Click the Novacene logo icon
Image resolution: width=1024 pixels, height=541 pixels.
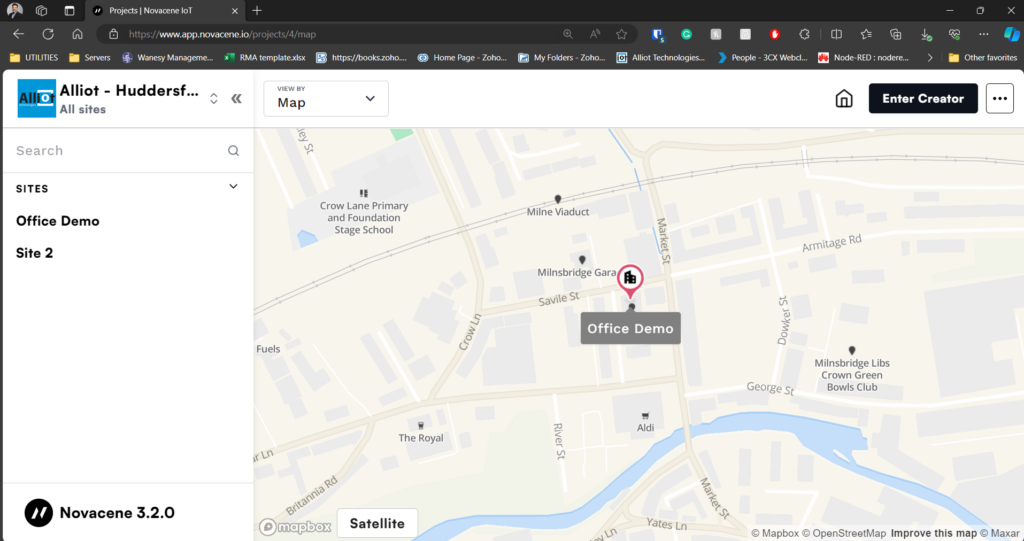pyautogui.click(x=39, y=512)
